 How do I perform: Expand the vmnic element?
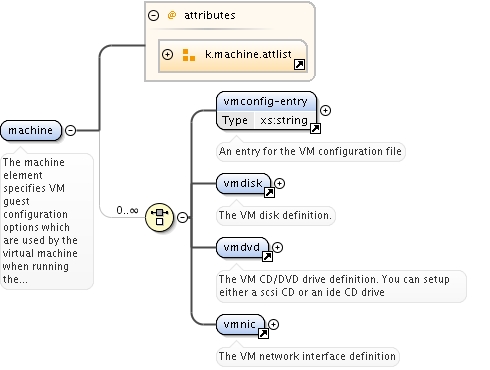[273, 324]
